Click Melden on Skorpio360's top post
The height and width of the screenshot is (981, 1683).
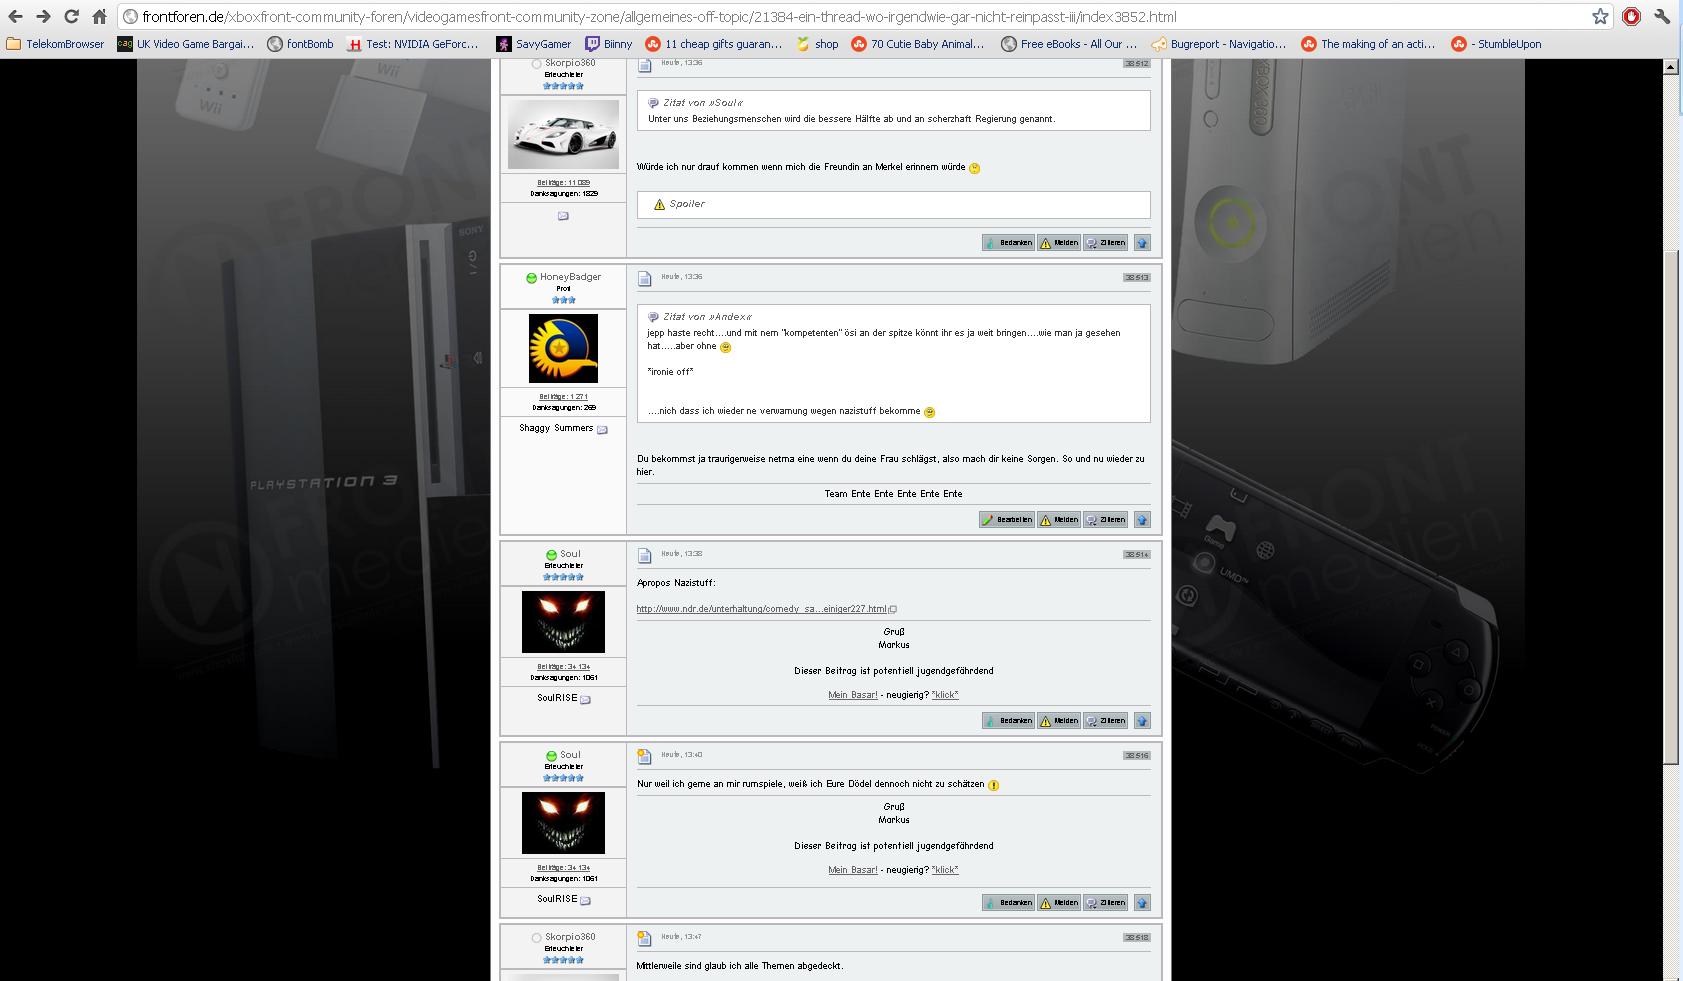click(1058, 243)
